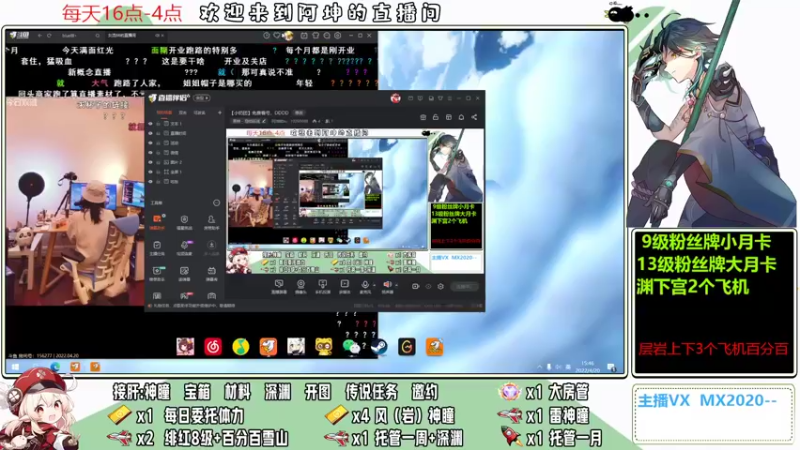Click the taskbar clock
The image size is (800, 450).
(587, 367)
